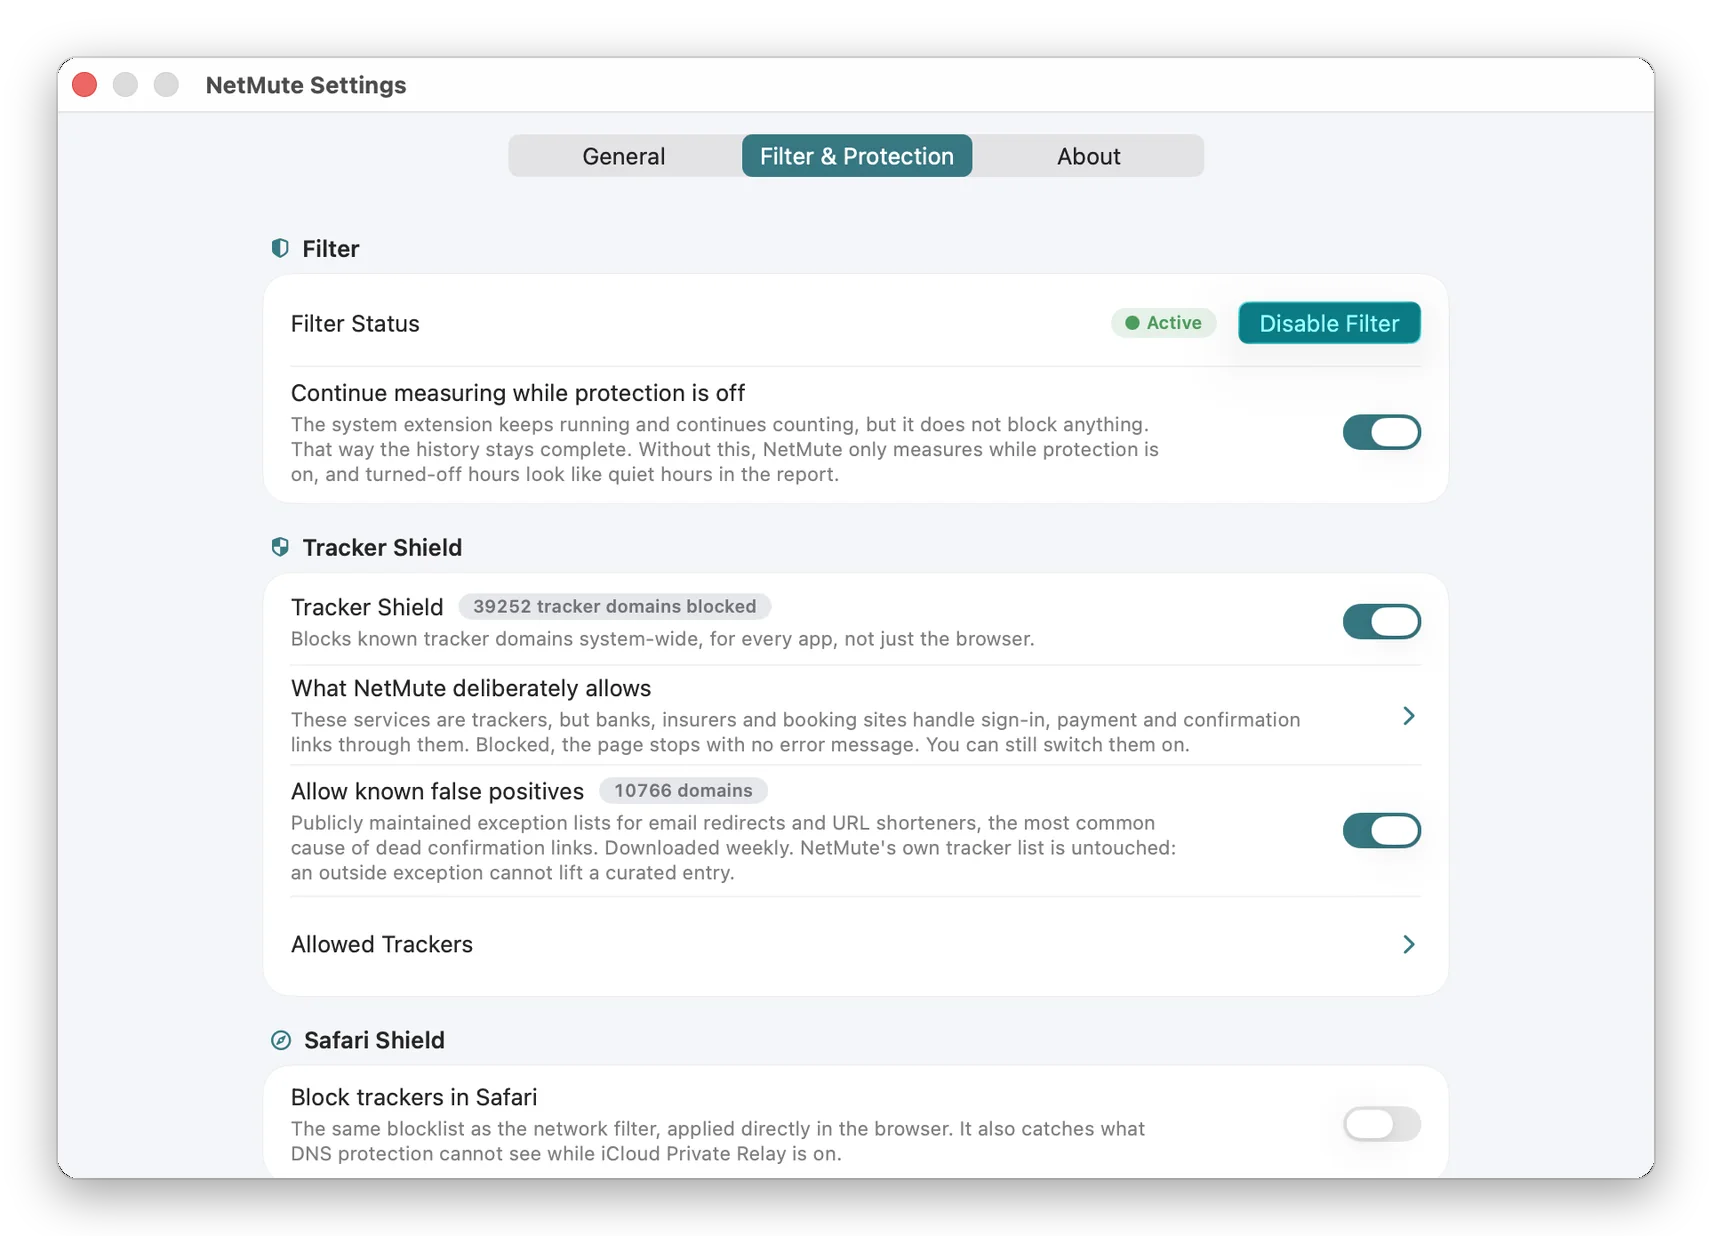Click the Disable Filter button
This screenshot has height=1236, width=1712.
point(1329,323)
